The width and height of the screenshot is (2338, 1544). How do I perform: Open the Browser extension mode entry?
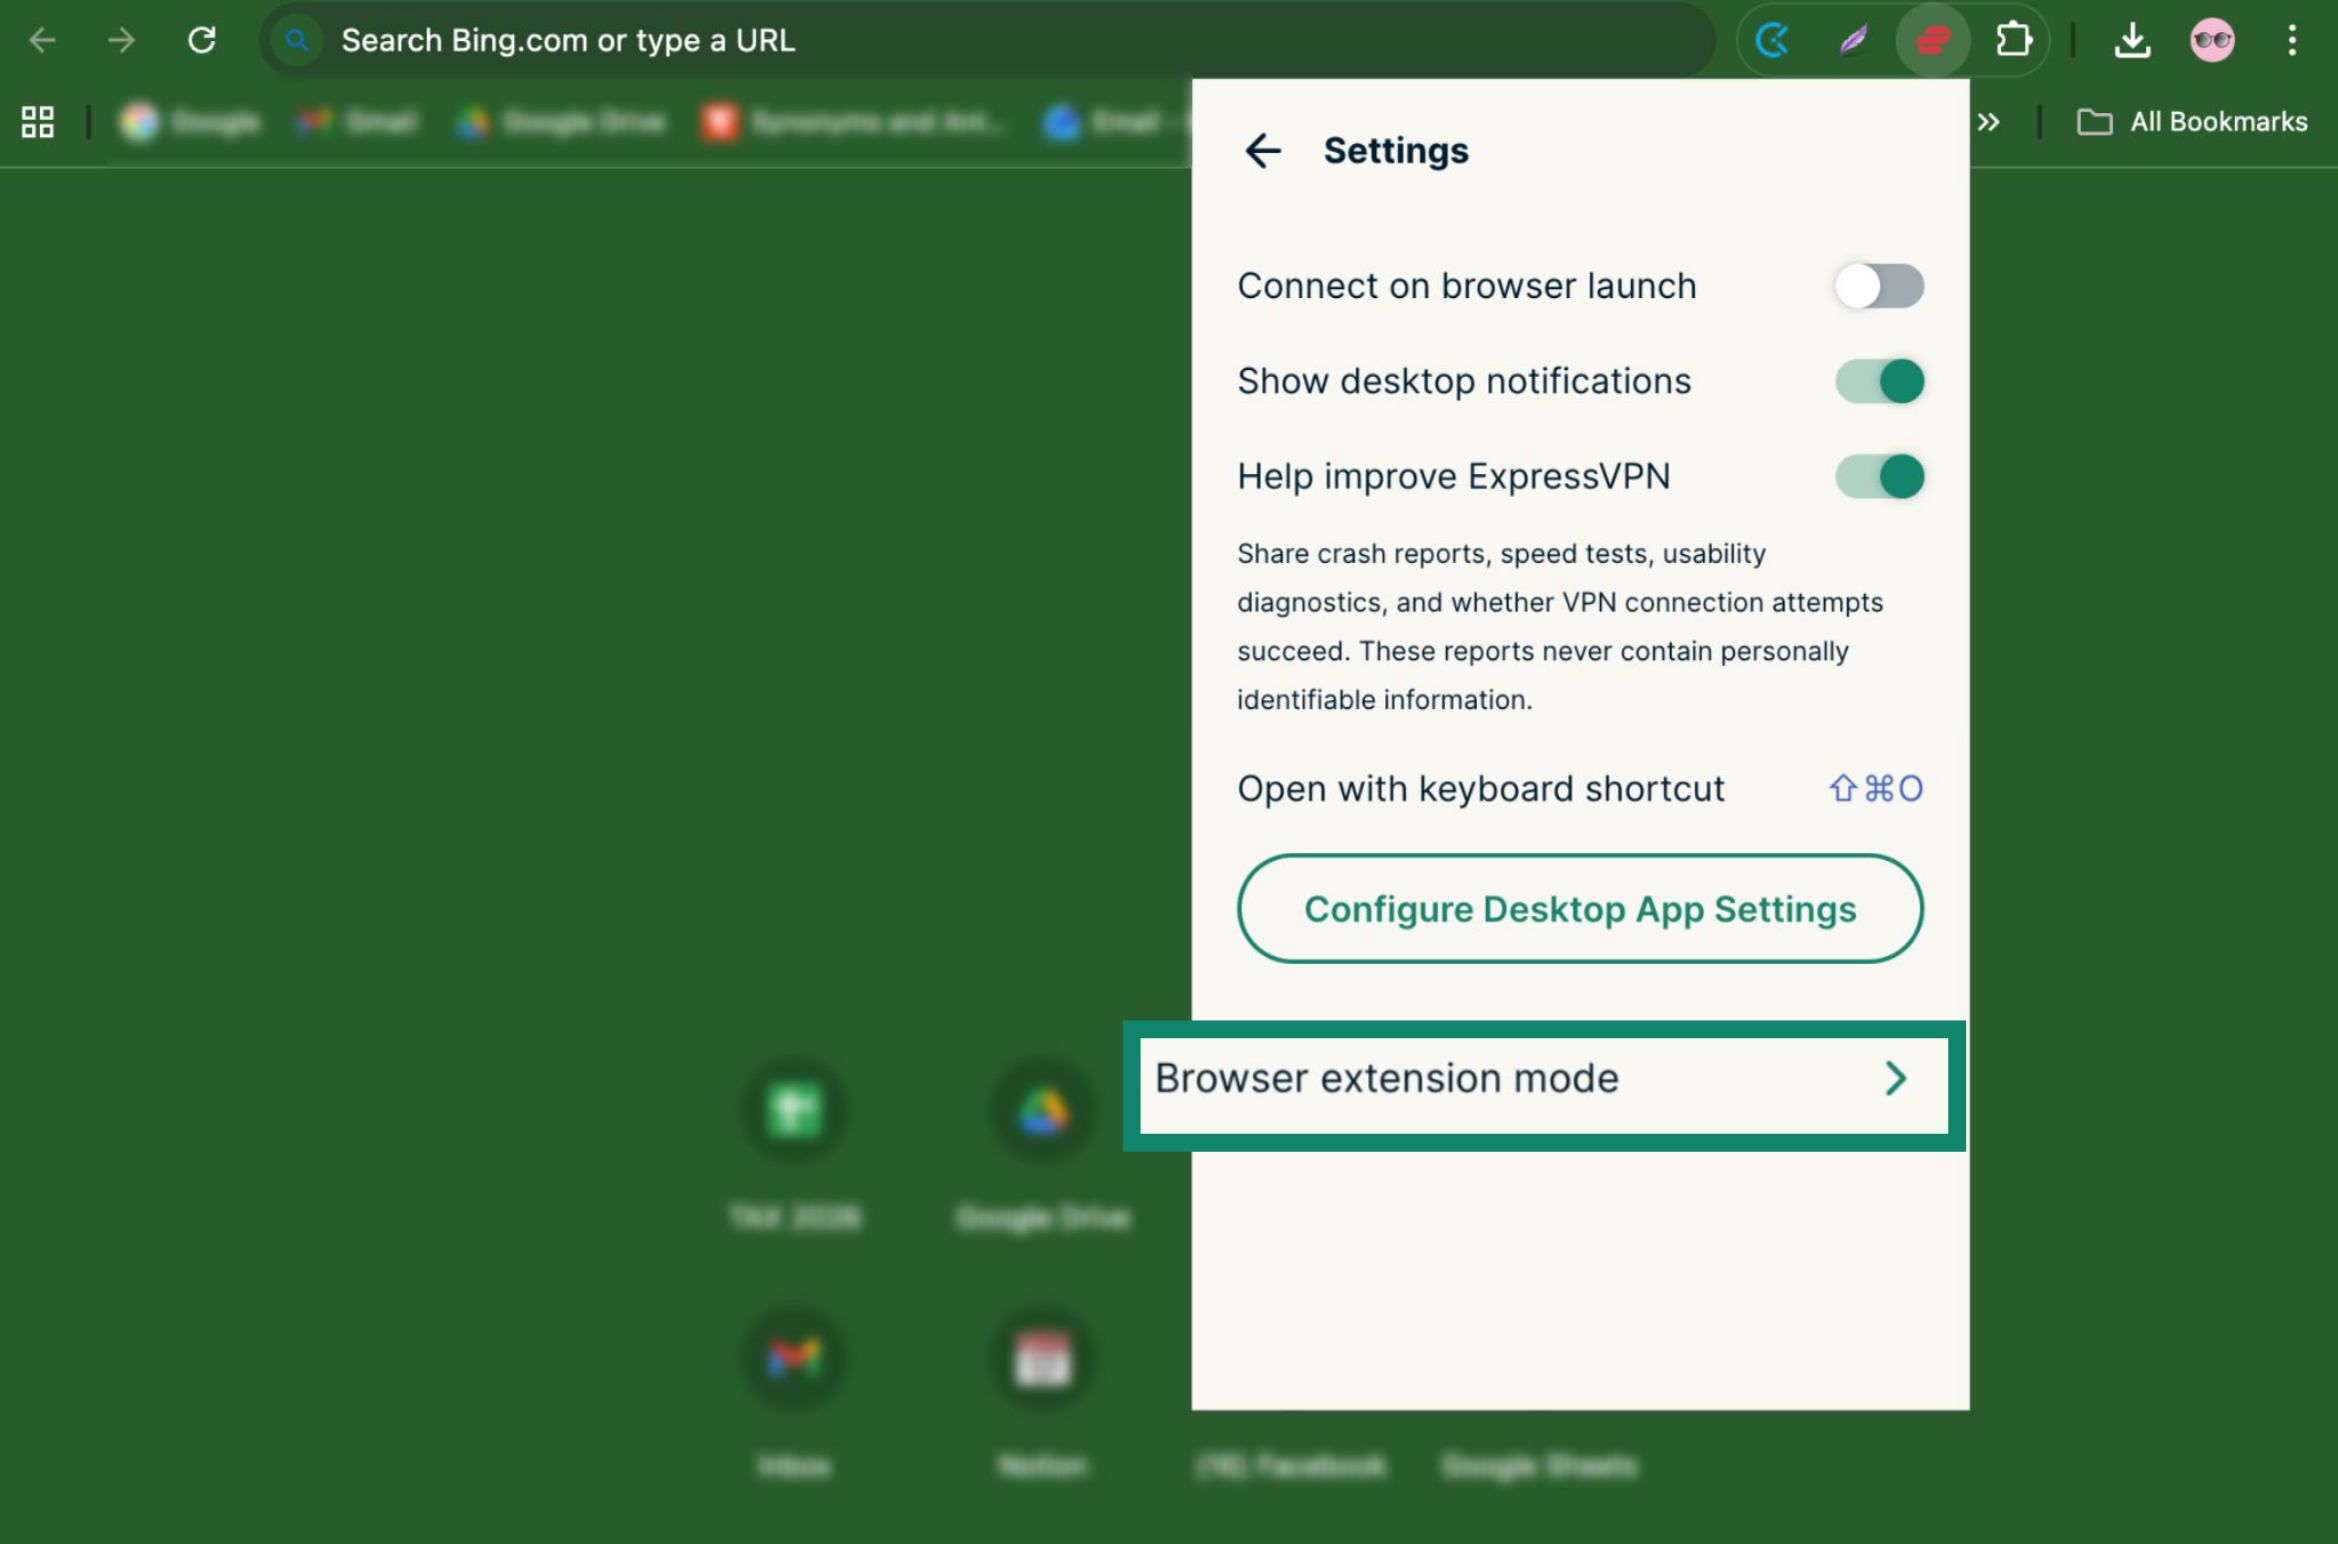1386,1078
